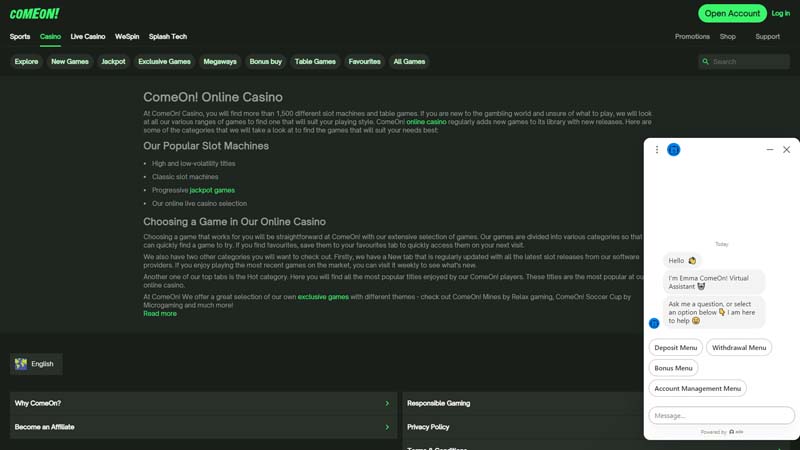Expand the Why ComeOn? row chevron

387,403
